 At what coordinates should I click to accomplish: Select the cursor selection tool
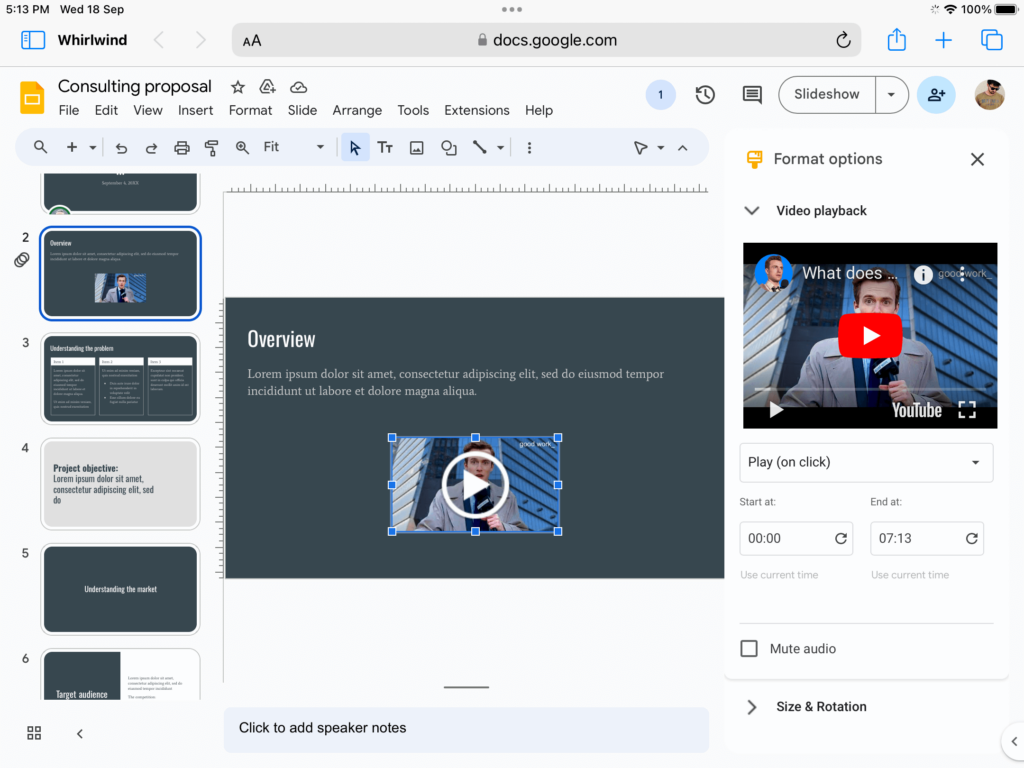[x=355, y=147]
